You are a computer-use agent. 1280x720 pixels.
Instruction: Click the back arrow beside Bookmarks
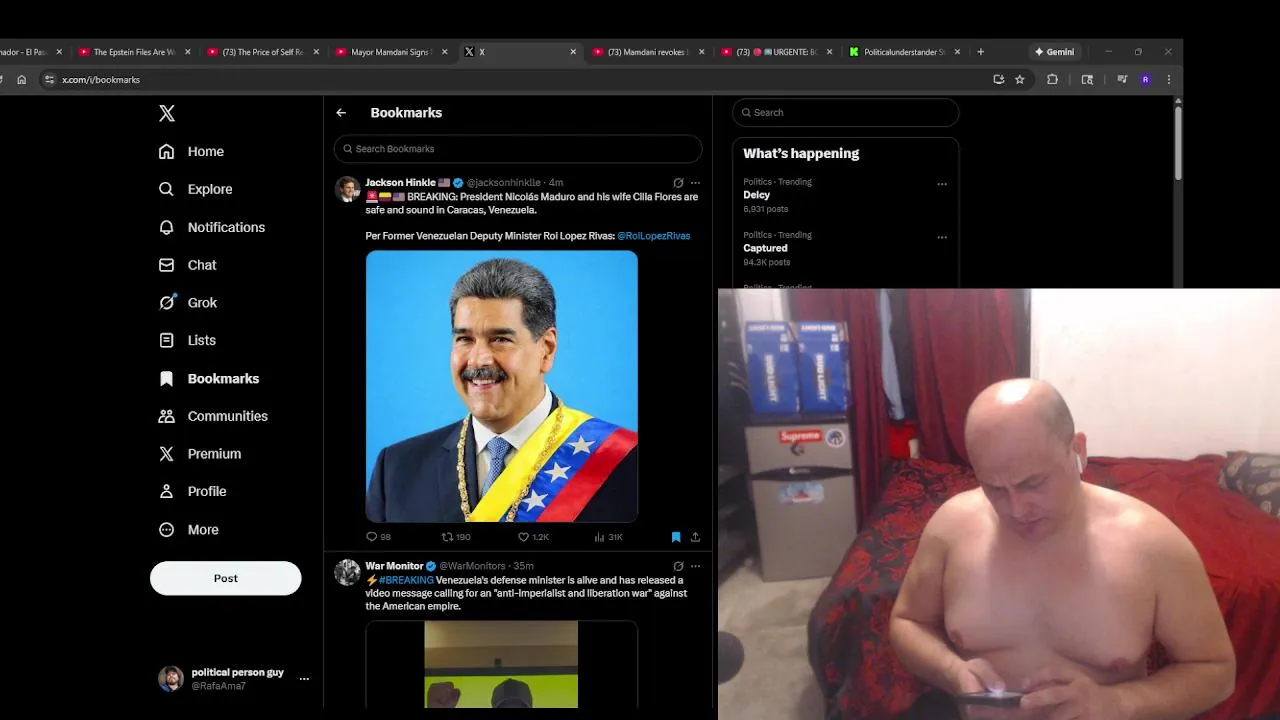tap(341, 113)
